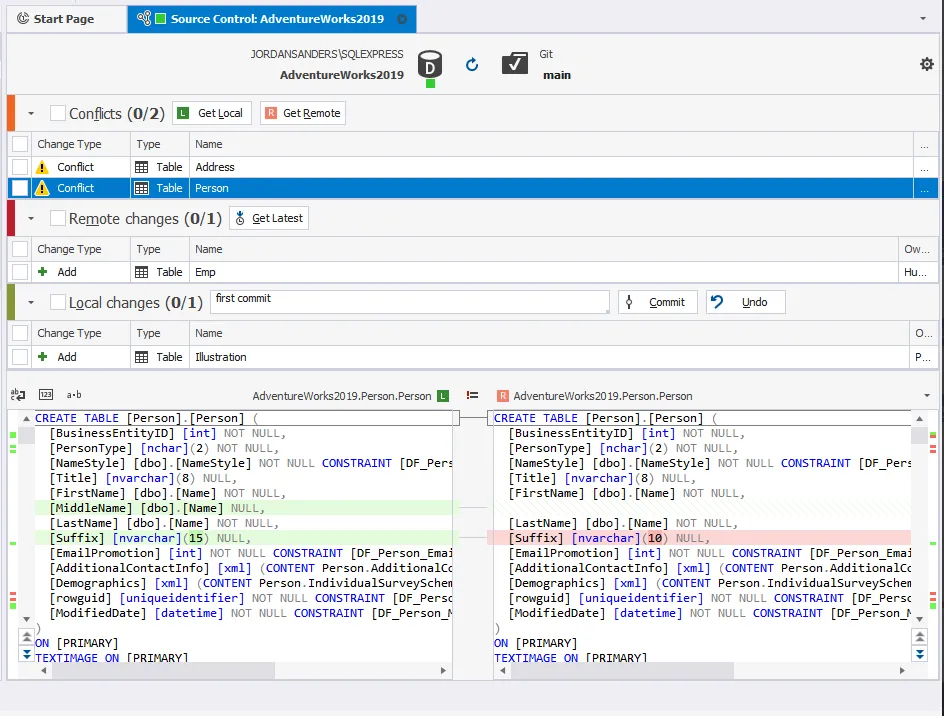Screen dimensions: 944x716
Task: Collapse the Remote changes section
Action: 31,218
